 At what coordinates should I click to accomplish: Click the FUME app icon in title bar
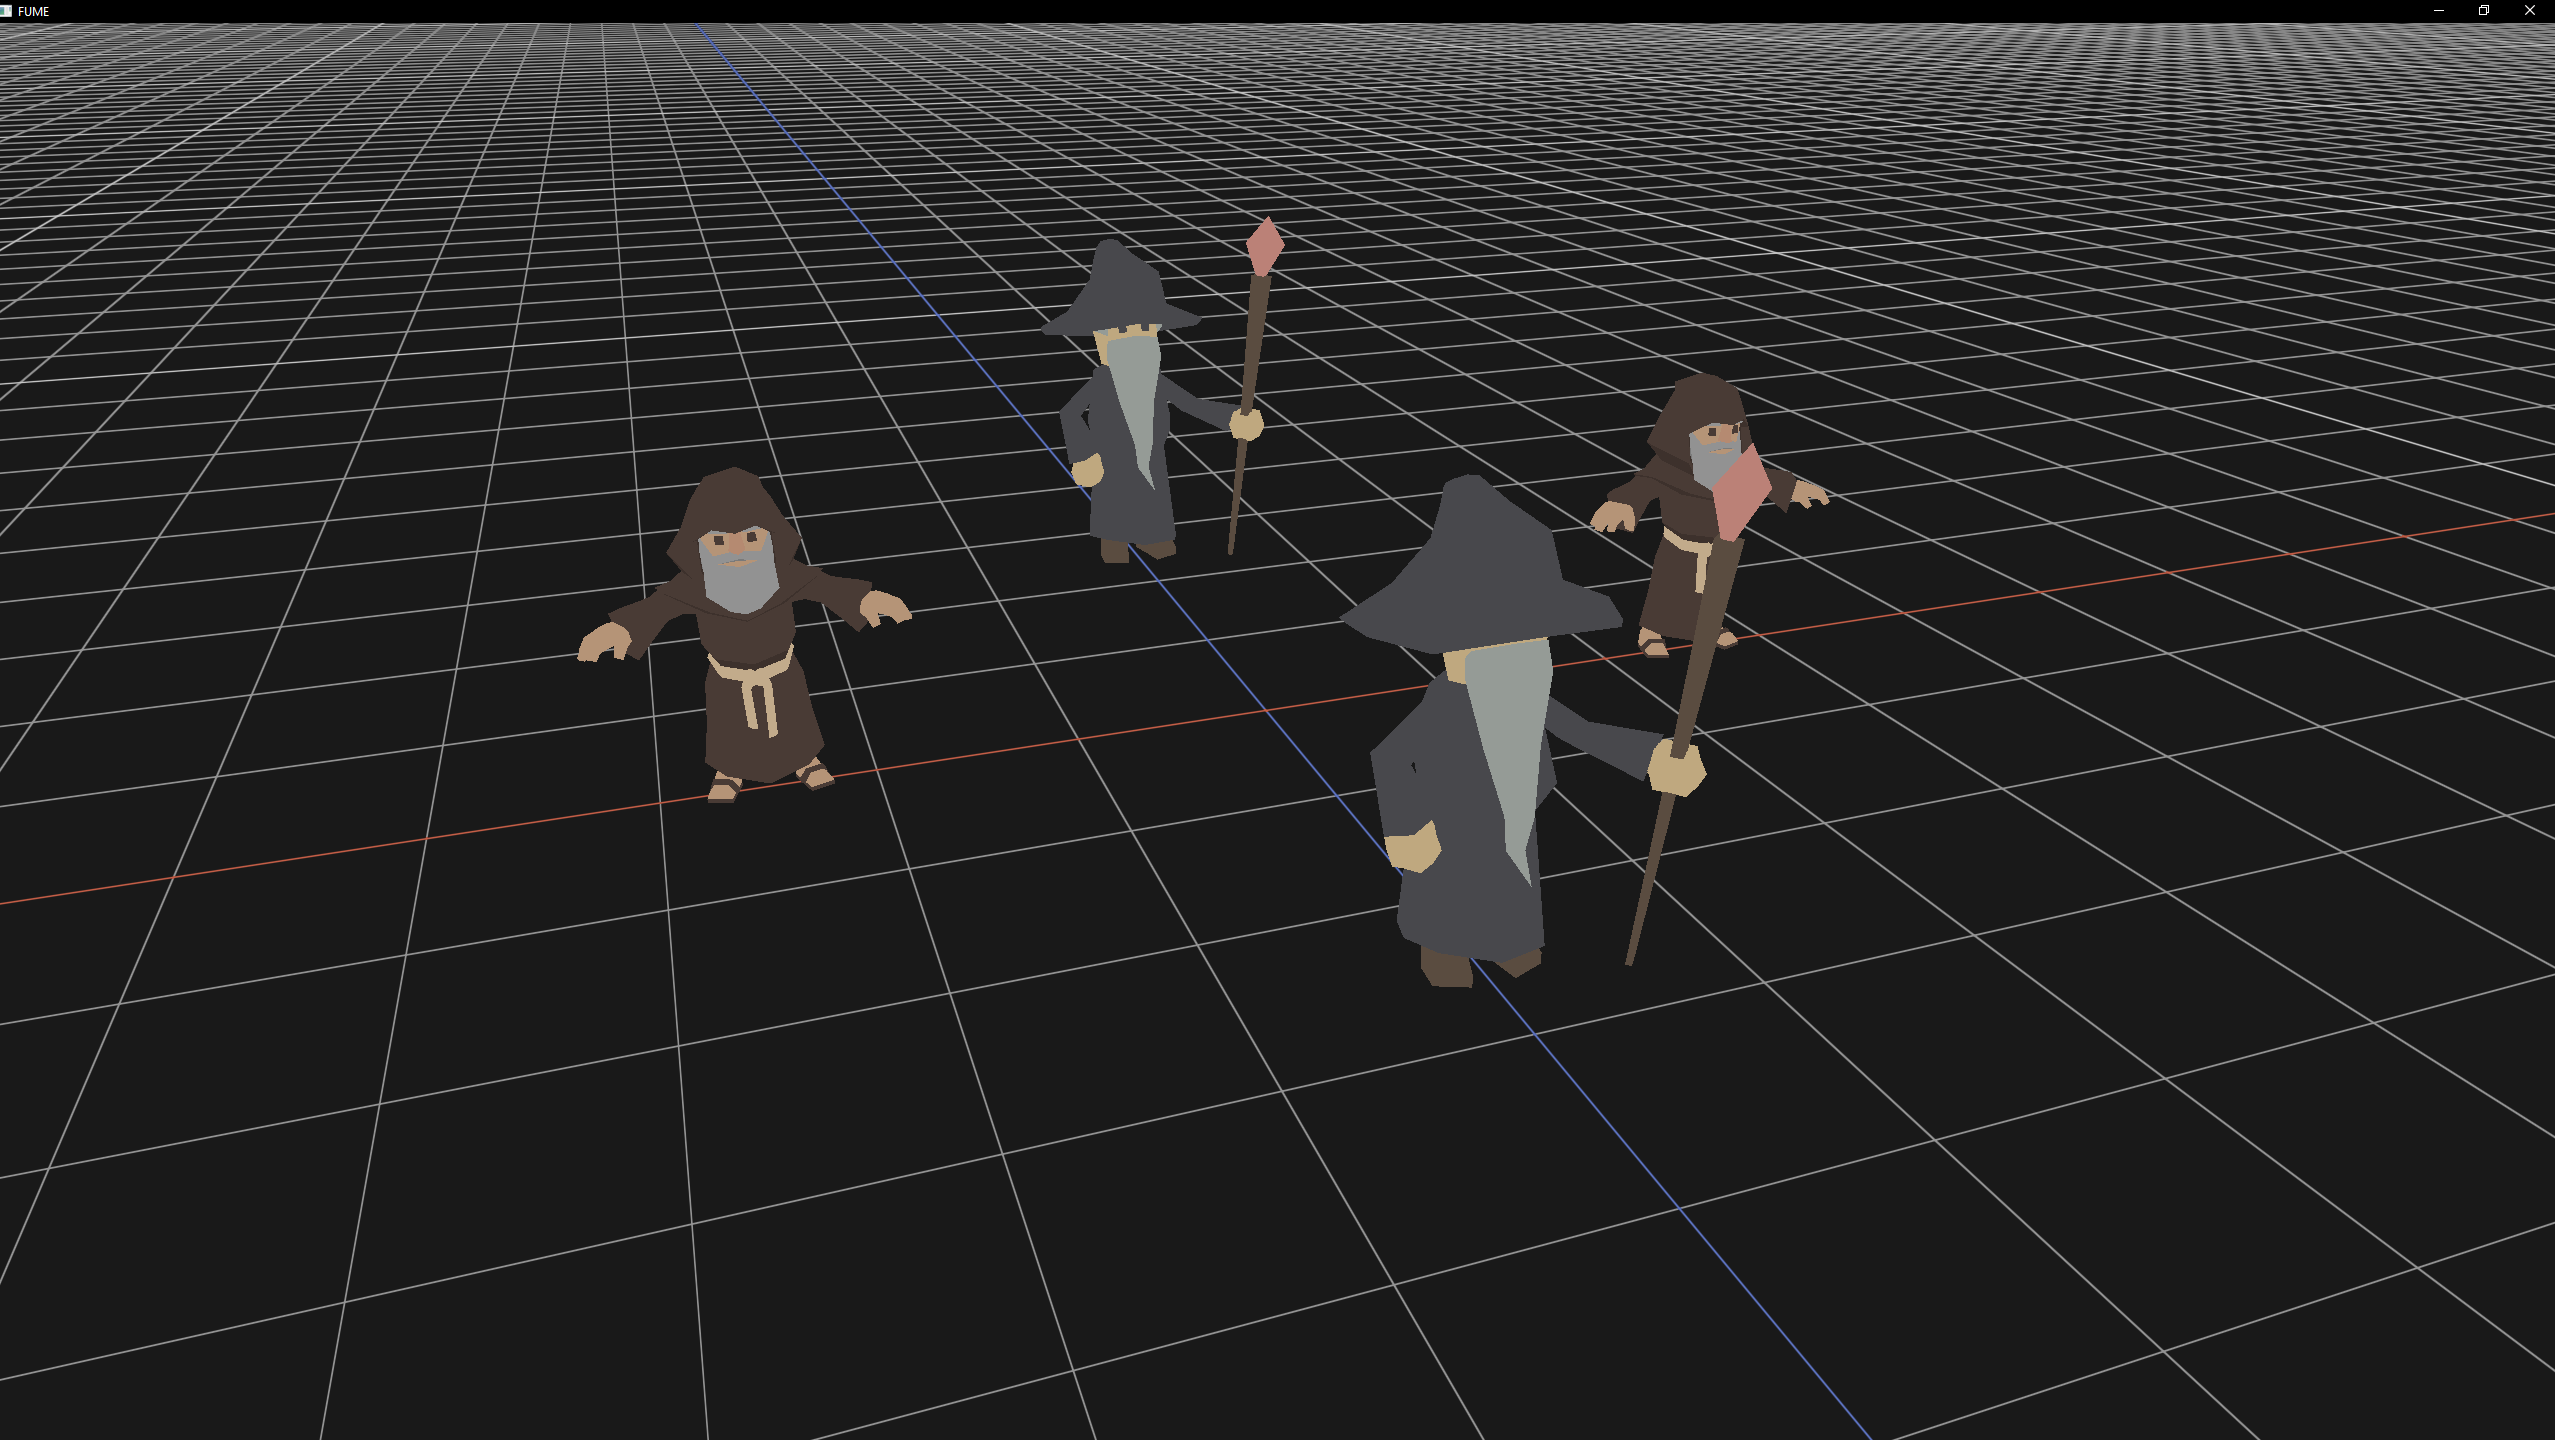point(6,11)
